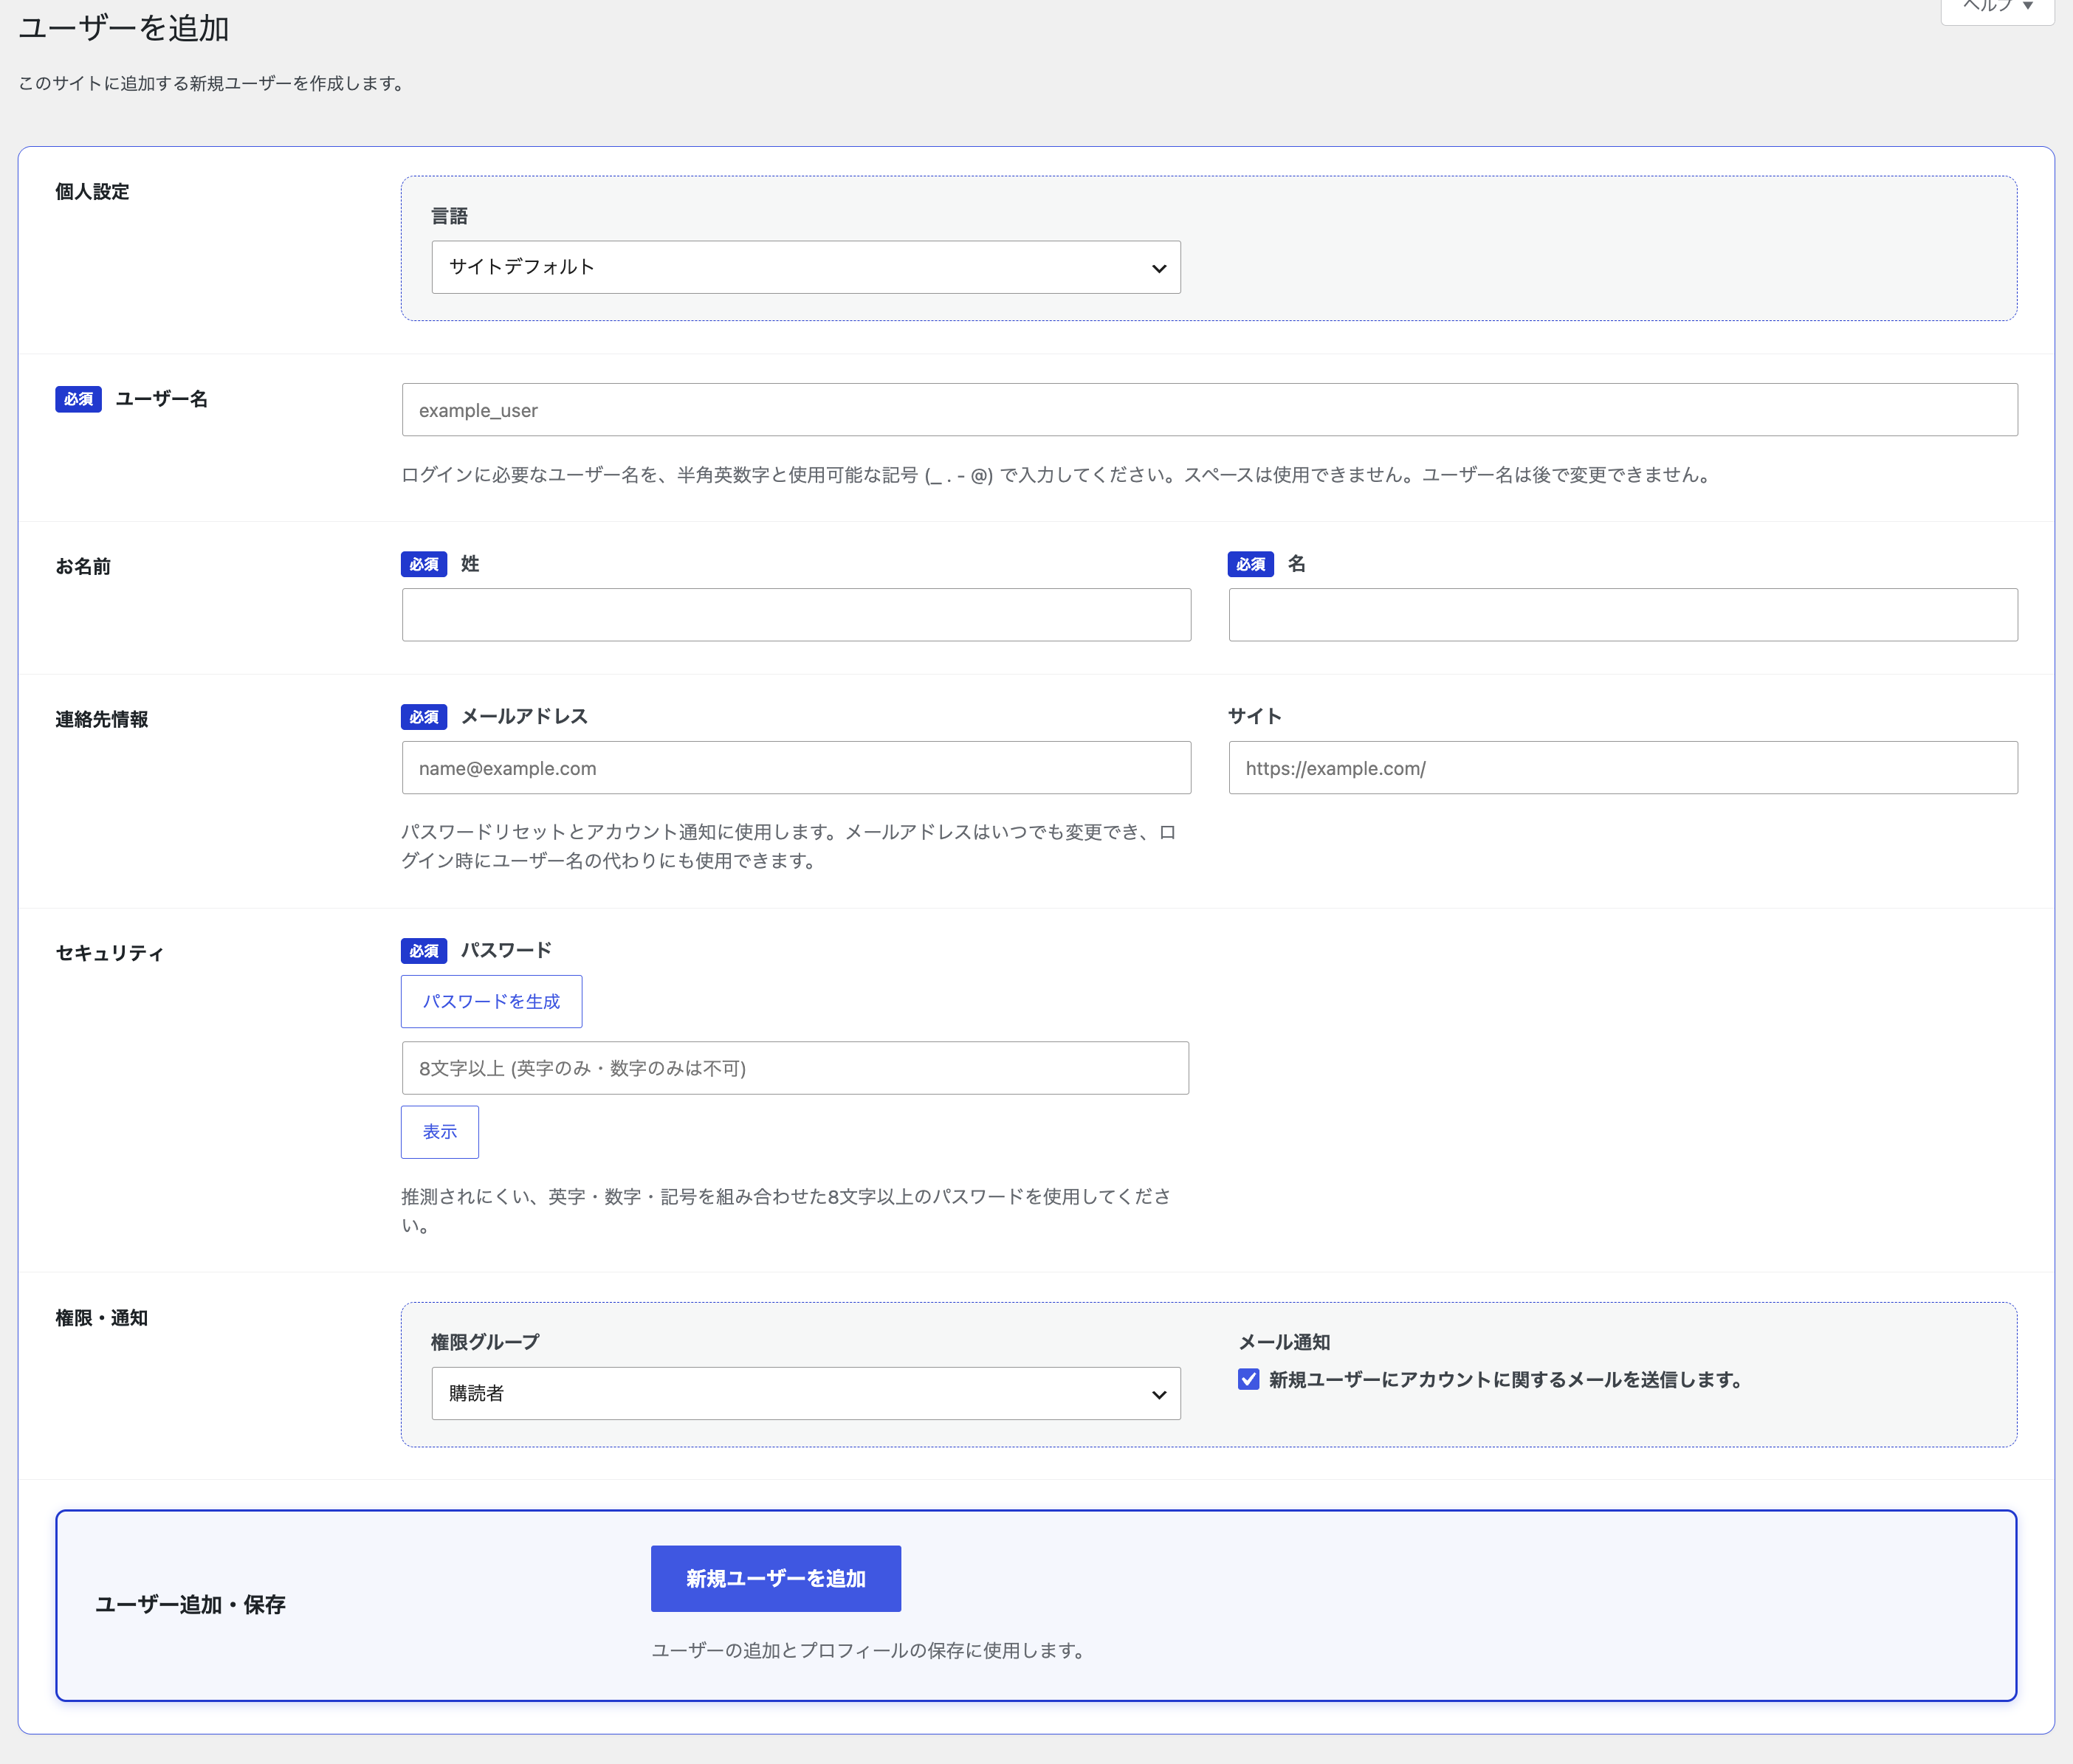Viewport: 2073px width, 1764px height.
Task: Click the メールアドレス input field
Action: [x=796, y=768]
